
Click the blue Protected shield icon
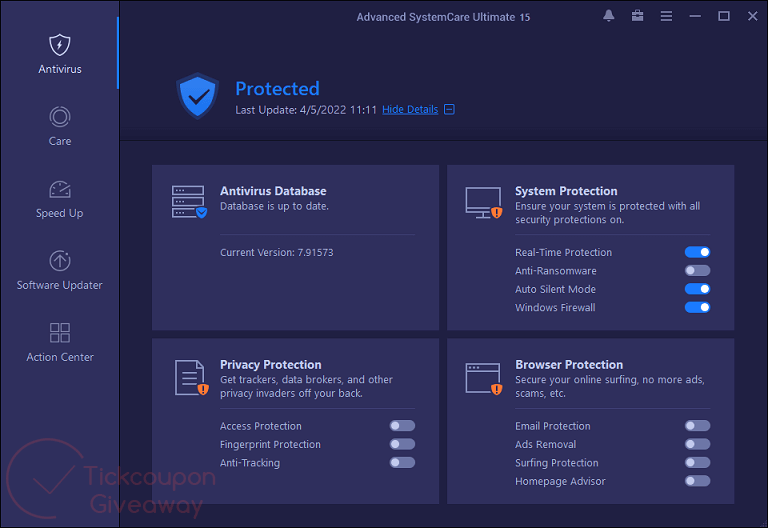(x=197, y=96)
